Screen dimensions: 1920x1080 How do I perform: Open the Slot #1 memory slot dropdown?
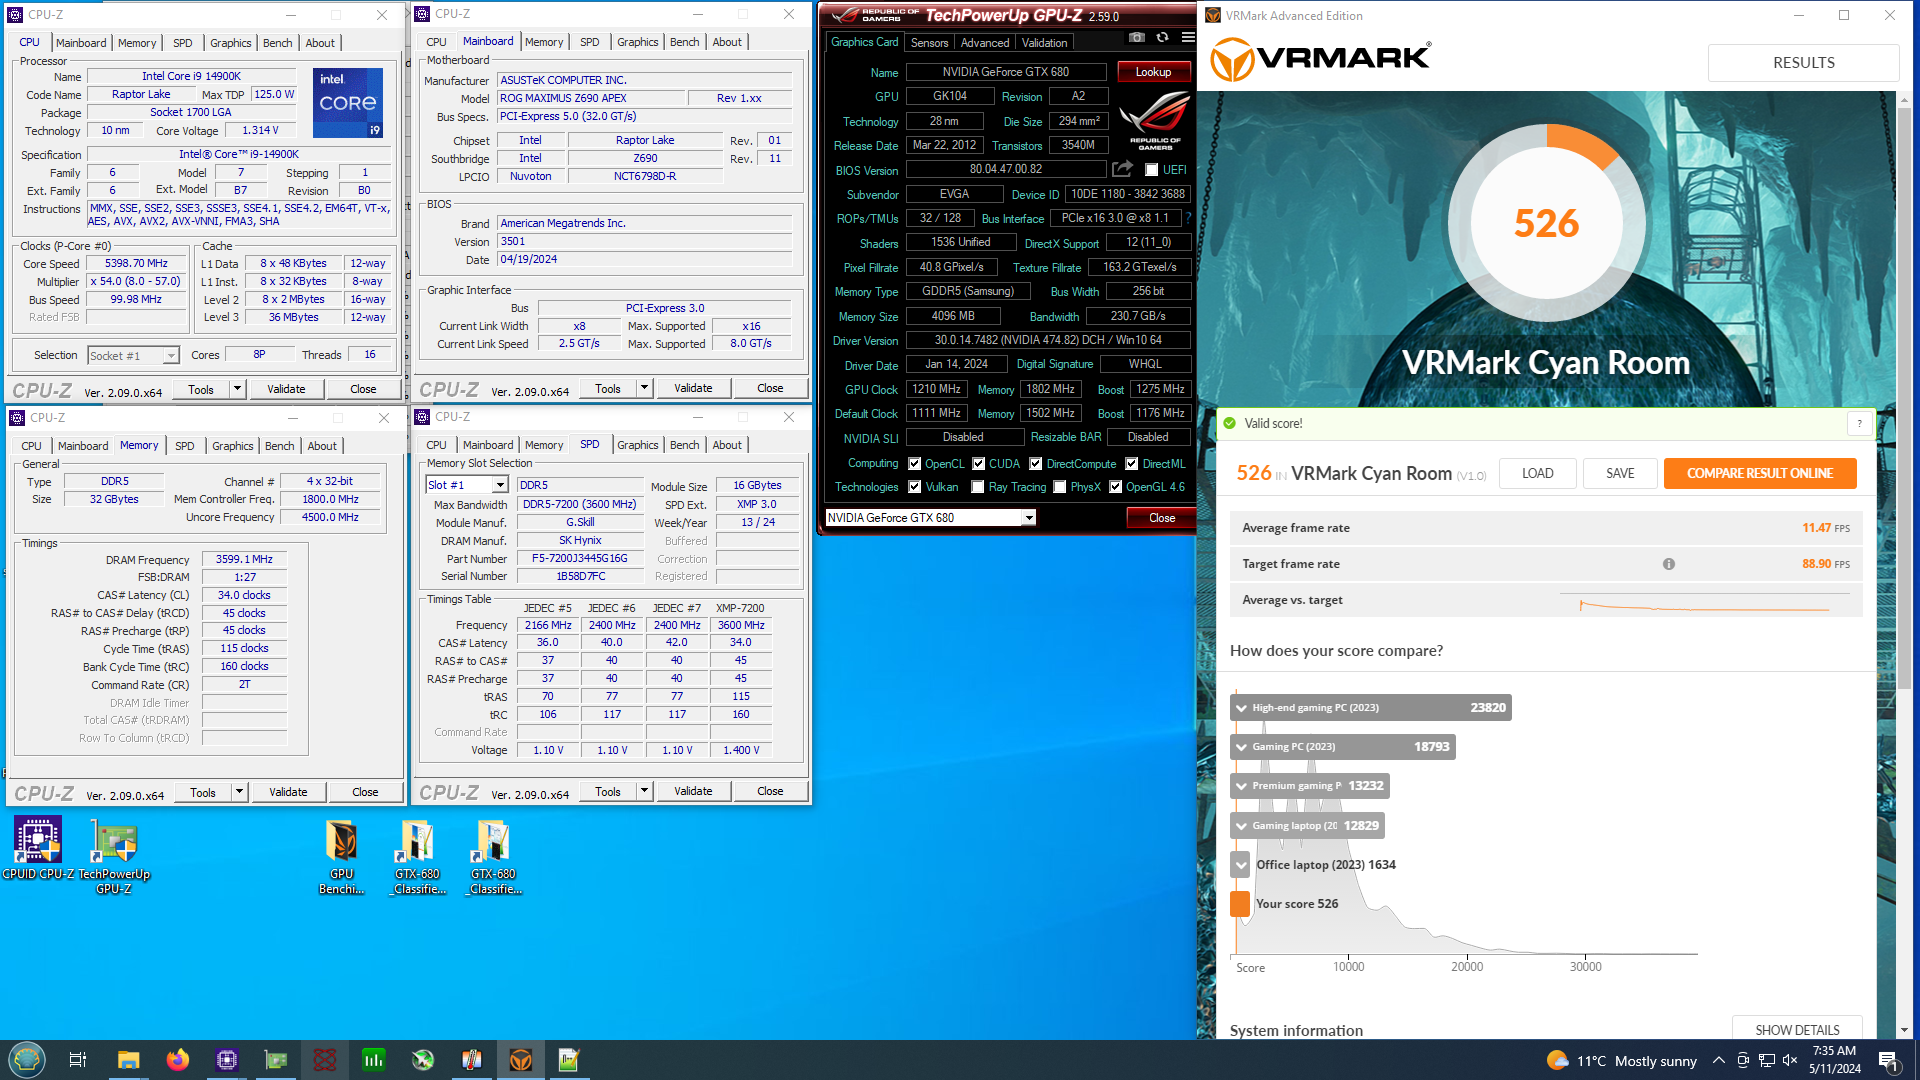pos(467,485)
